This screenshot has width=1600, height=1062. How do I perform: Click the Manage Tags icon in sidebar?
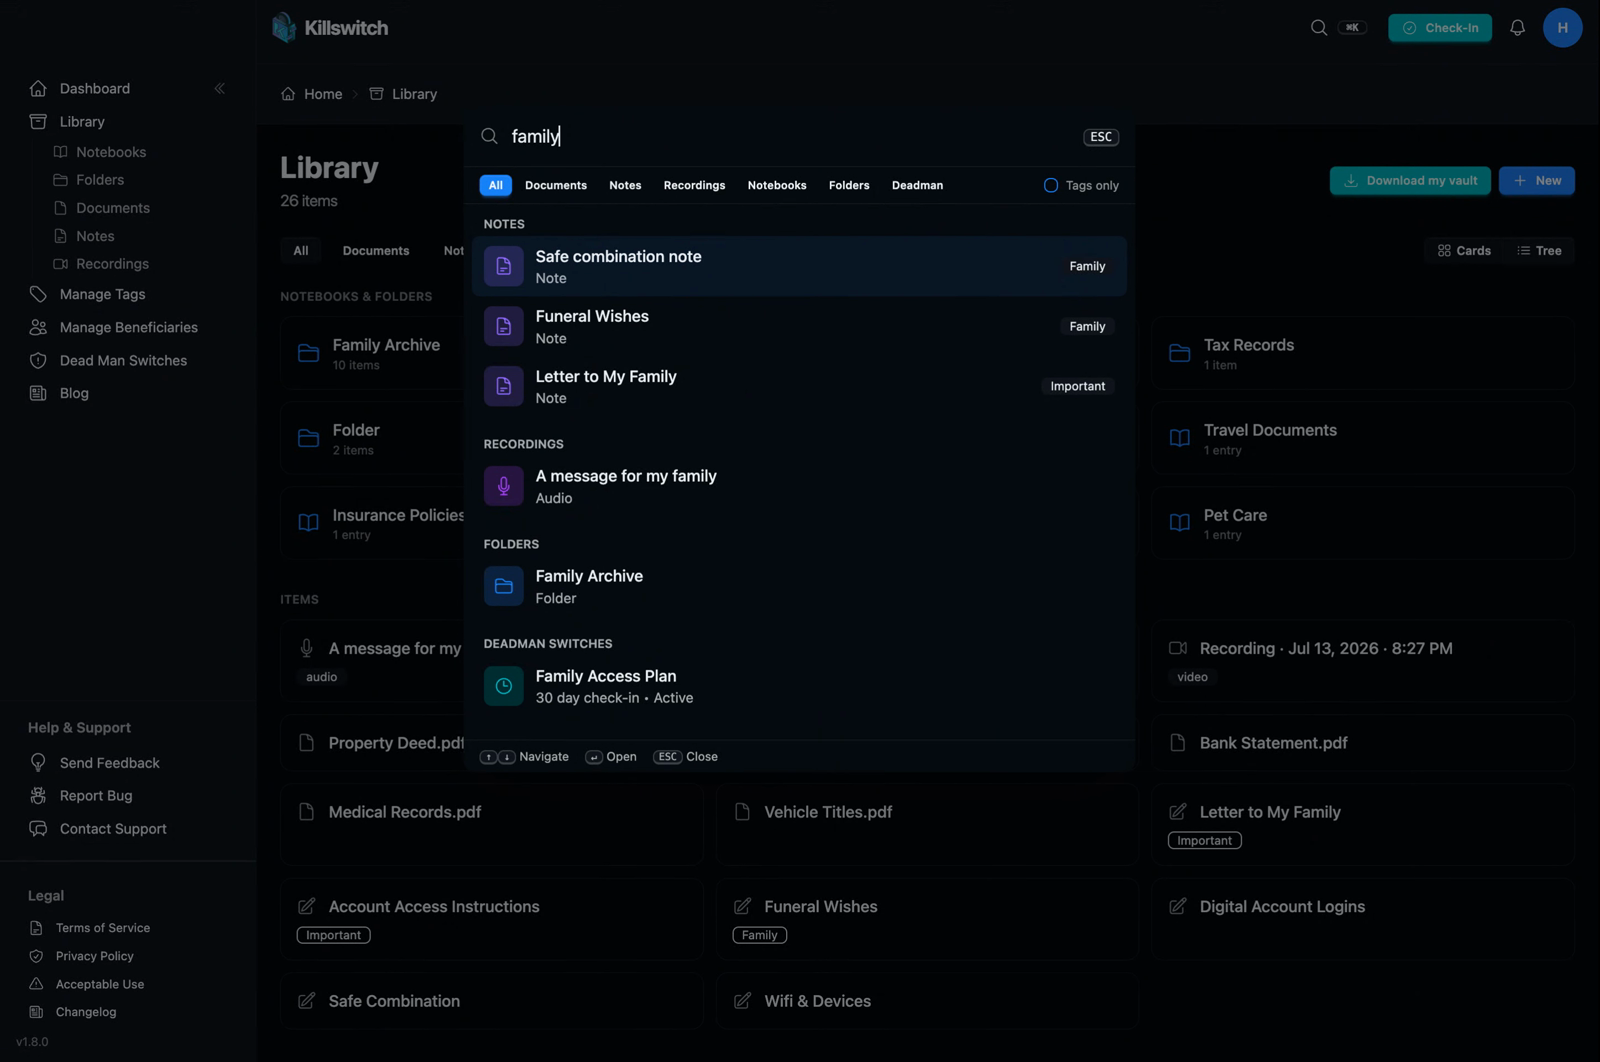pos(38,294)
